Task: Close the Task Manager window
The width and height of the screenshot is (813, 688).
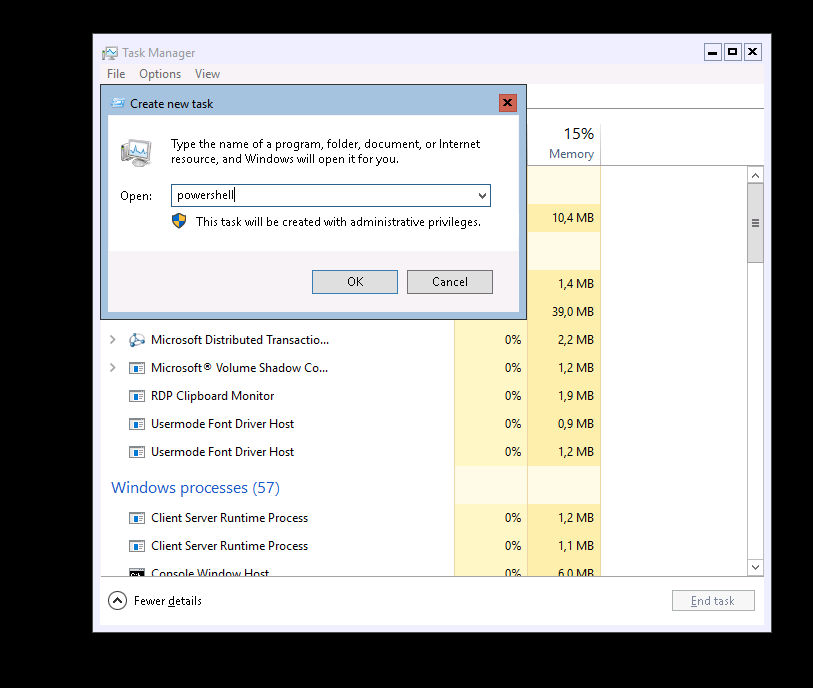Action: tap(752, 52)
